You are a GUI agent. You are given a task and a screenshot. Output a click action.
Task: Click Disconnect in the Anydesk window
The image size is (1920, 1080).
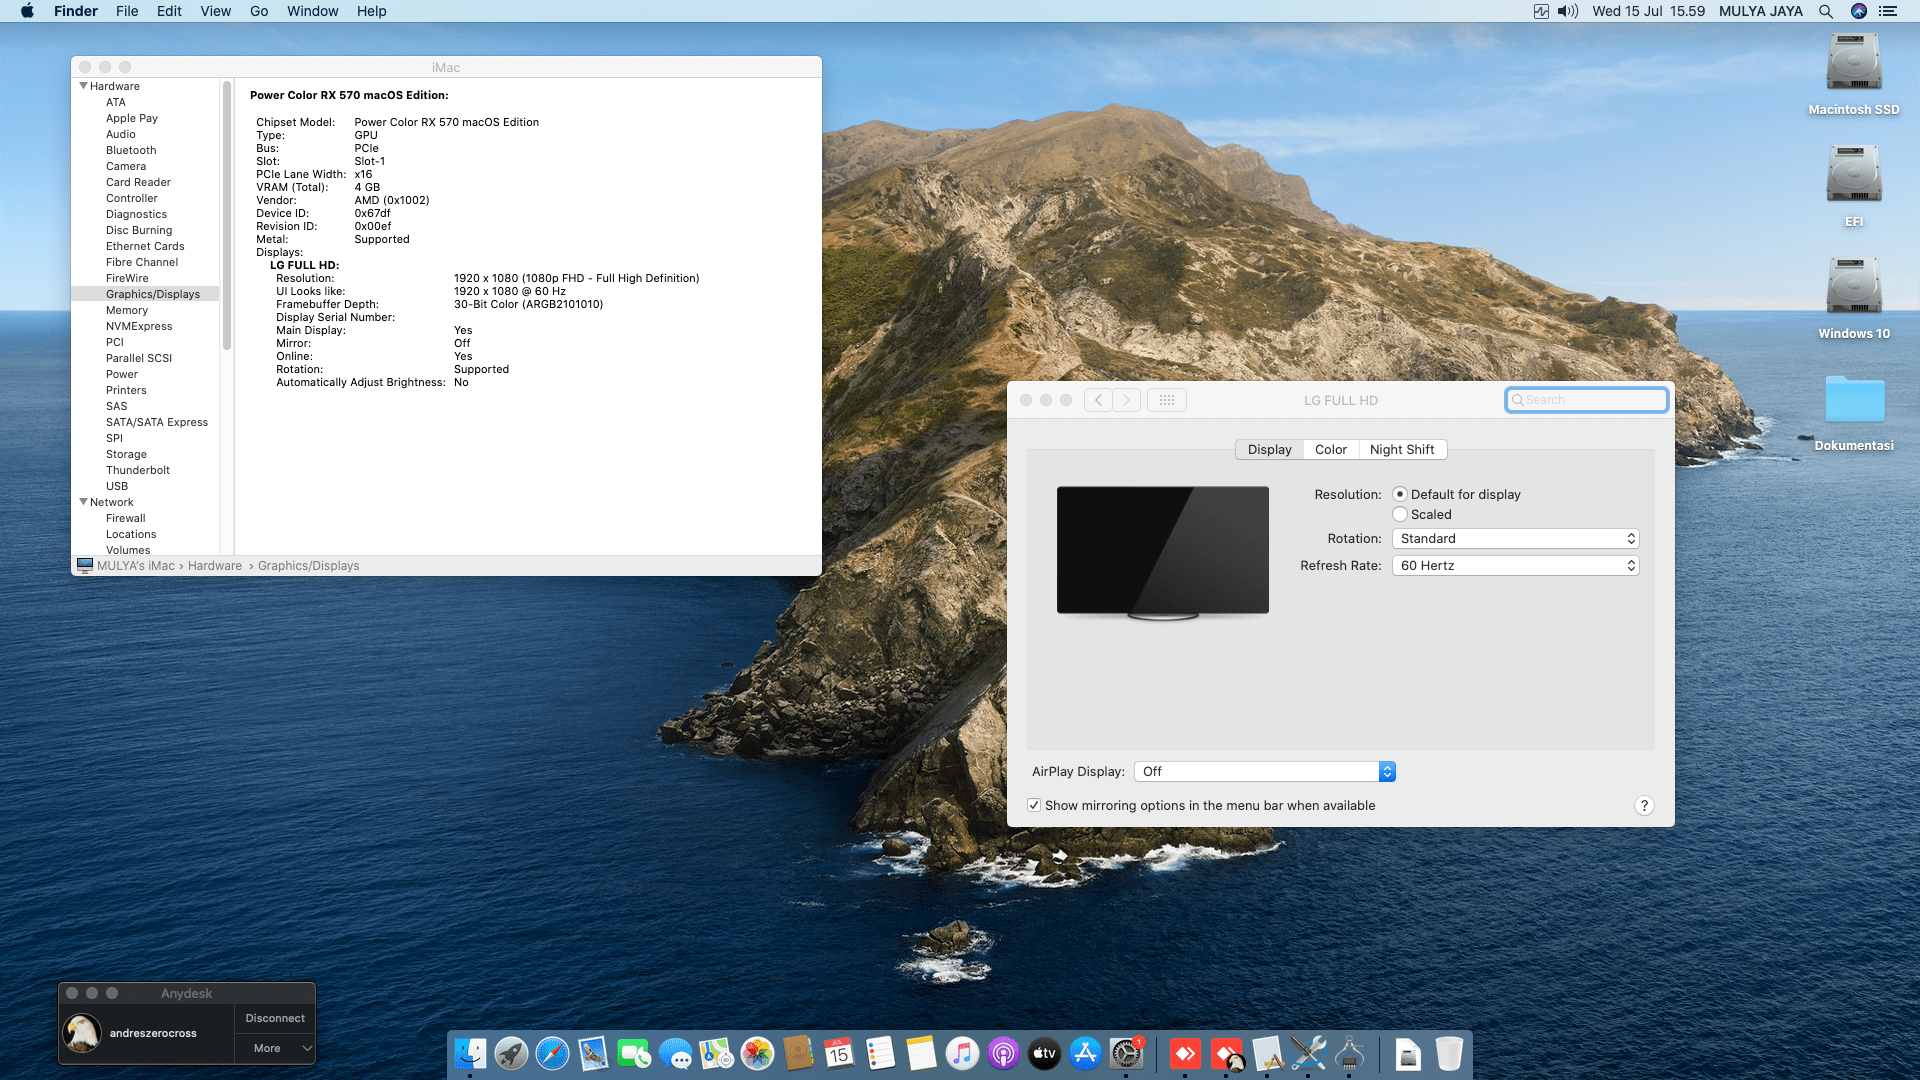[275, 1018]
